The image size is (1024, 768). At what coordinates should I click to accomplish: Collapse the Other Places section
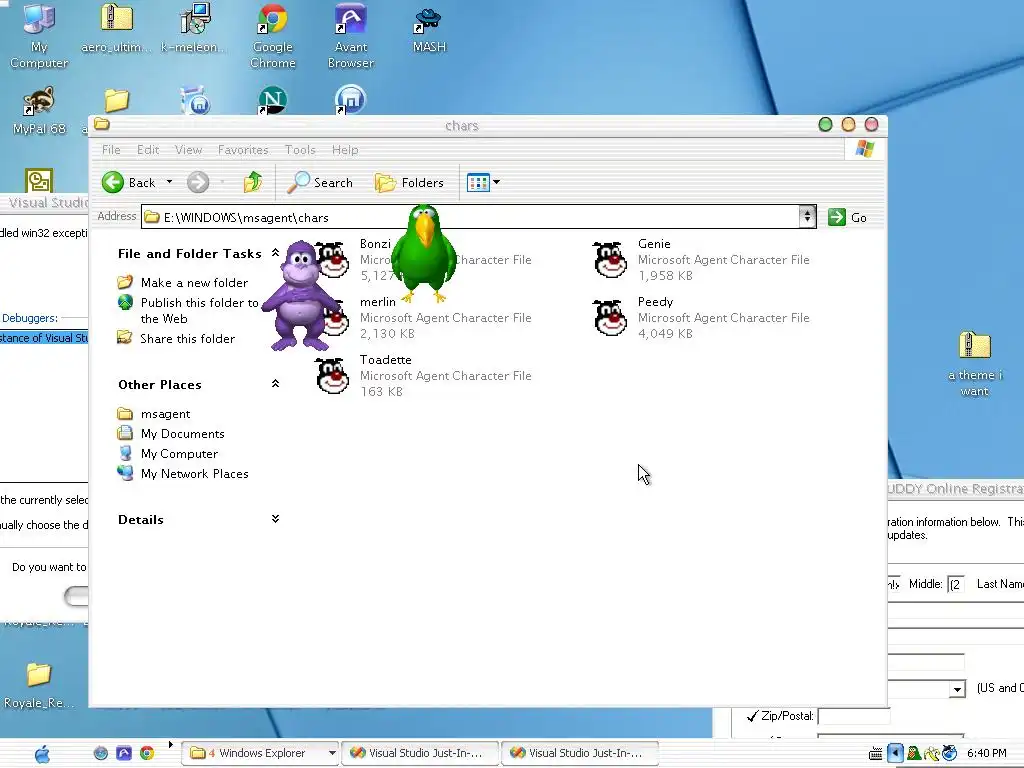[275, 383]
